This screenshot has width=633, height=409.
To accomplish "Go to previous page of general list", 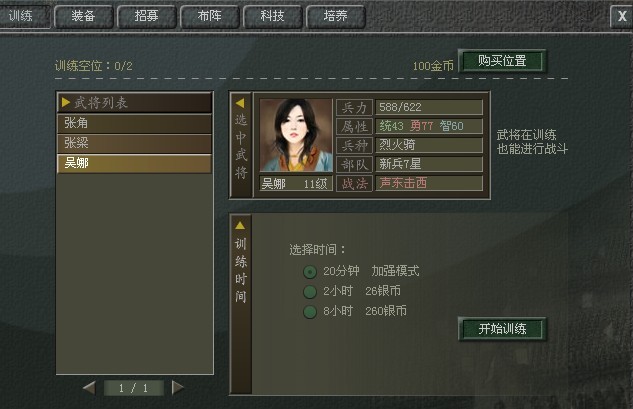I will pyautogui.click(x=89, y=388).
